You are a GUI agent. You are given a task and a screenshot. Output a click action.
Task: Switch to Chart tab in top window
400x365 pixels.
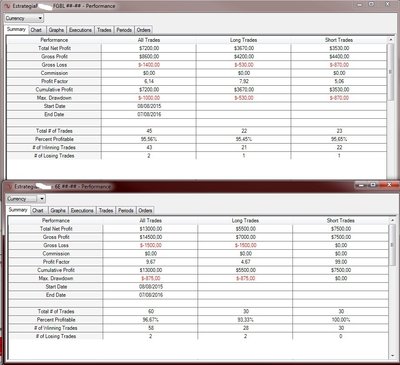click(36, 30)
